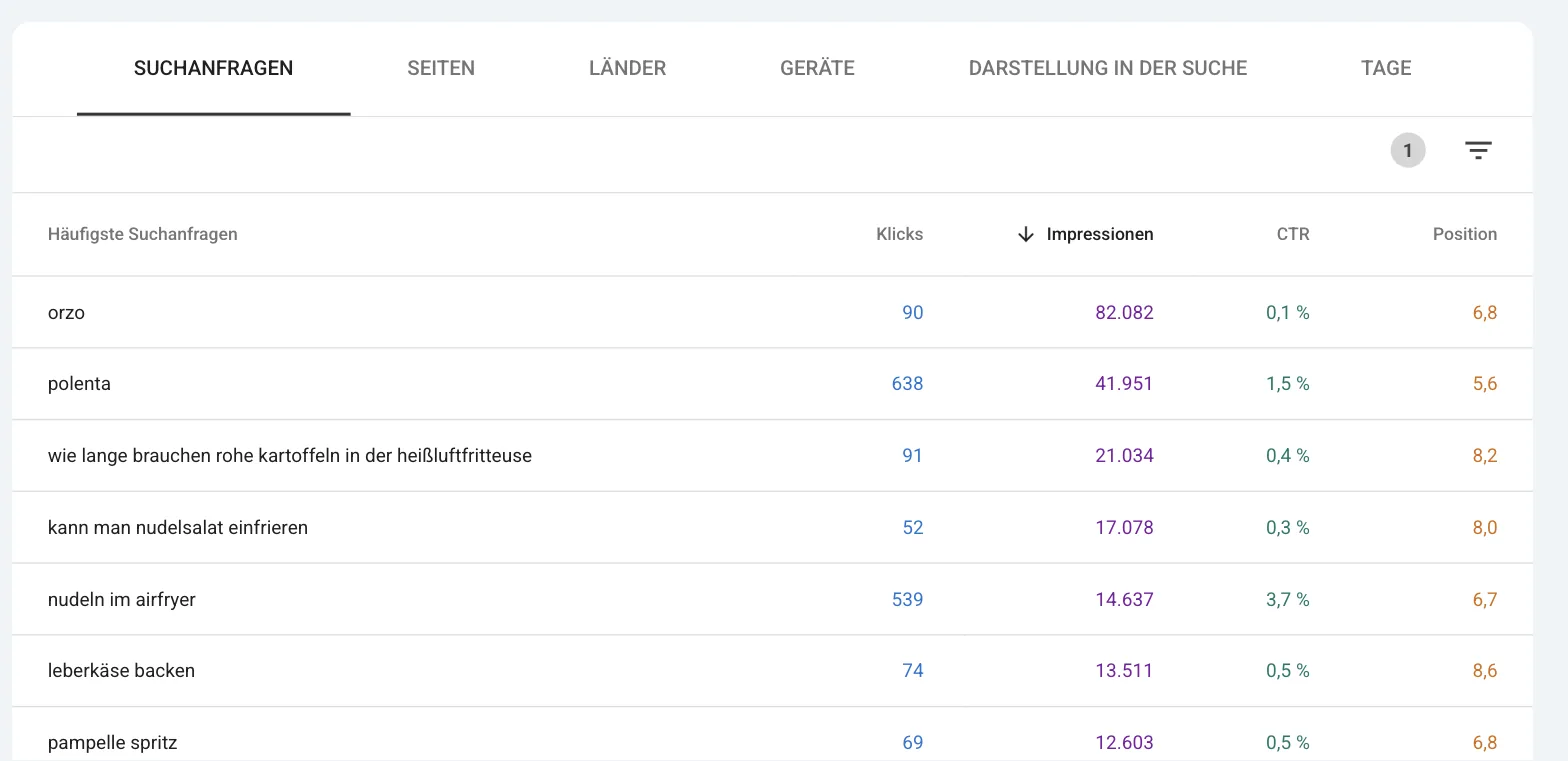Click the Häufigste Suchanfragen header
Screen dimensions: 1568x761
click(143, 234)
